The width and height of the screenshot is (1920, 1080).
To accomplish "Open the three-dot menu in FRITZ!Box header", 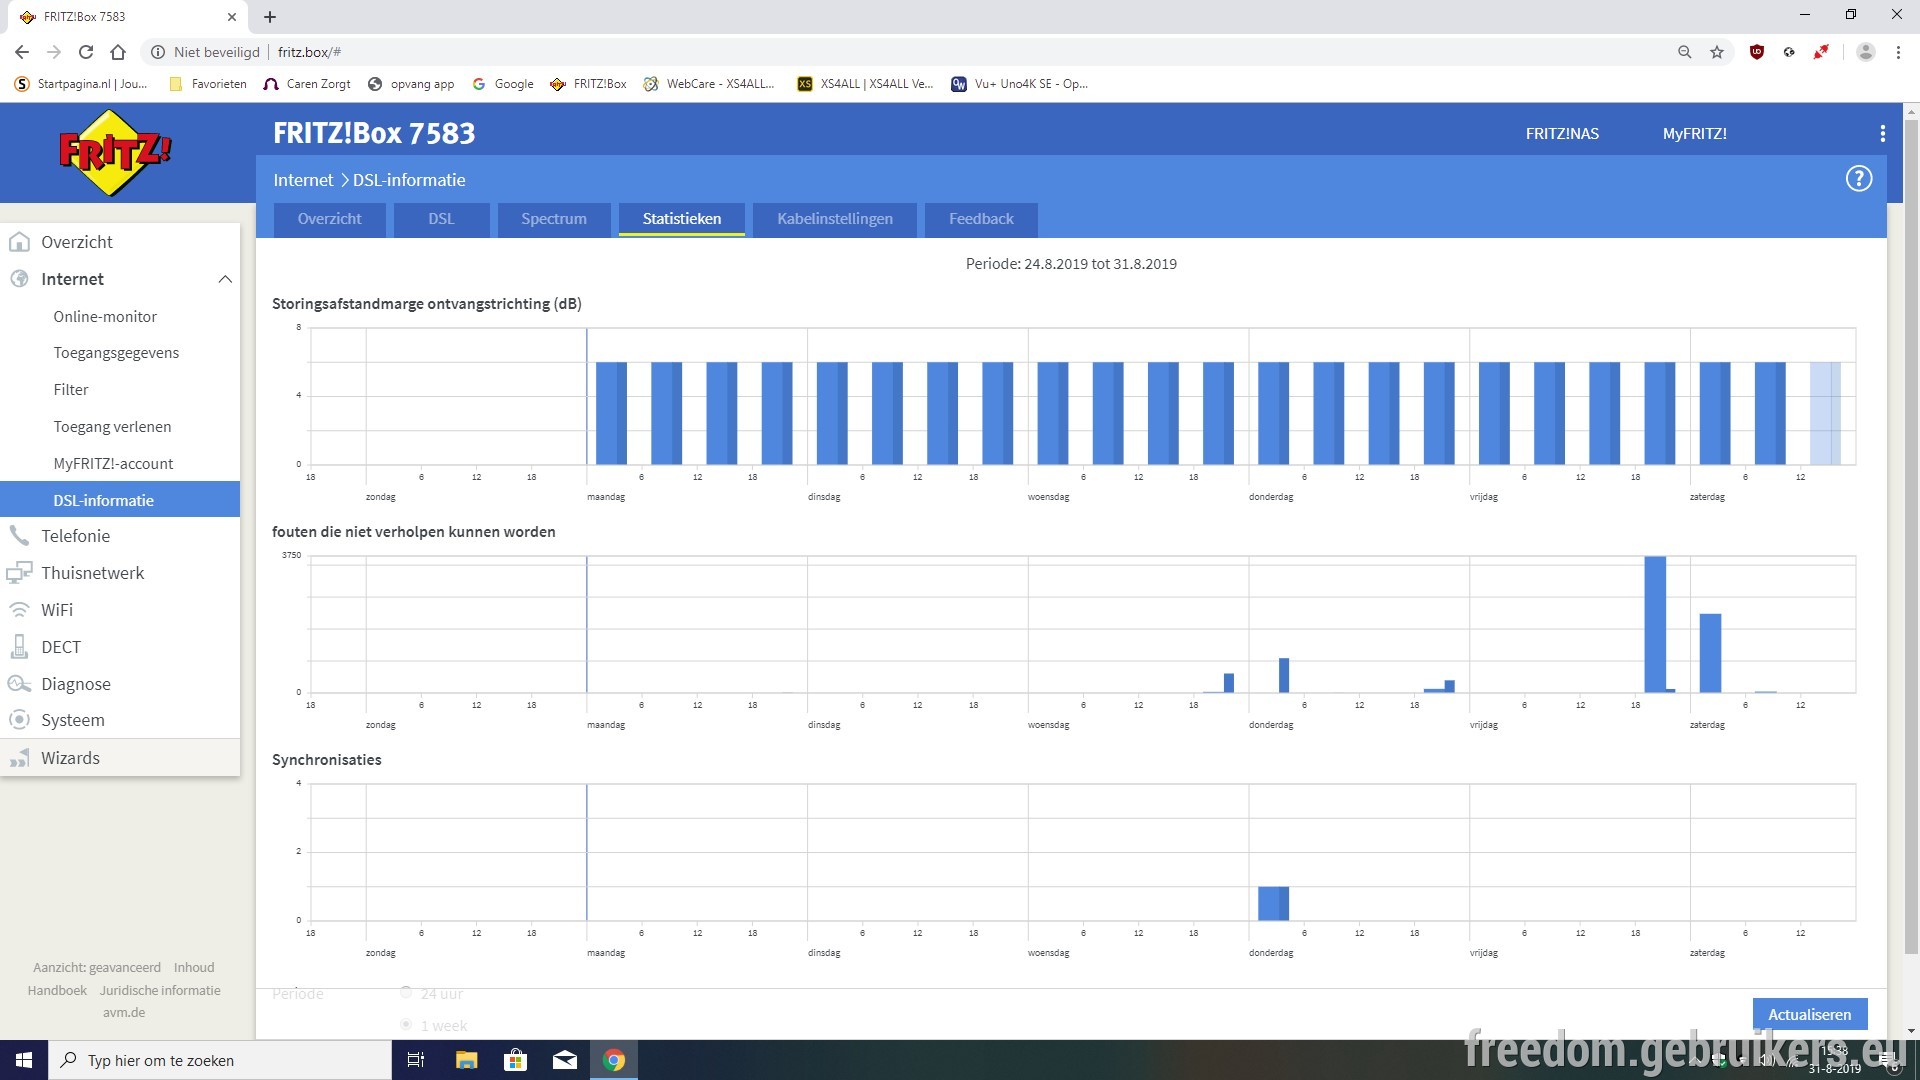I will [x=1882, y=134].
